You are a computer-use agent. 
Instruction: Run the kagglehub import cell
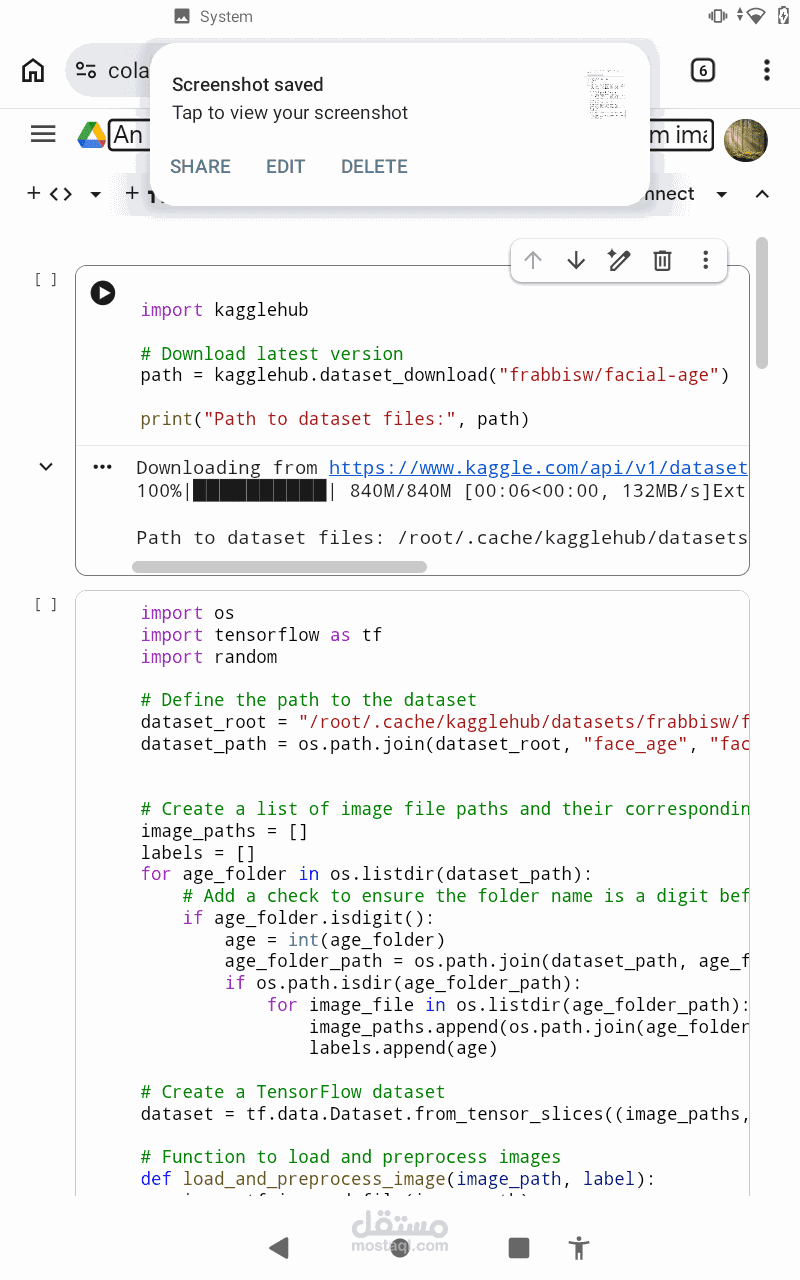tap(103, 293)
